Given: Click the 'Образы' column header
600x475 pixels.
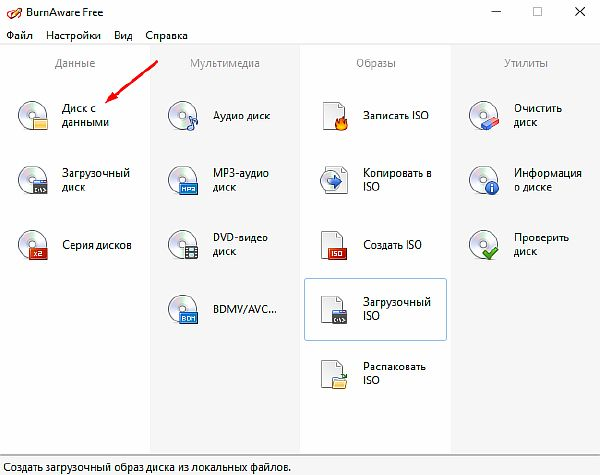Looking at the screenshot, I should [x=376, y=63].
